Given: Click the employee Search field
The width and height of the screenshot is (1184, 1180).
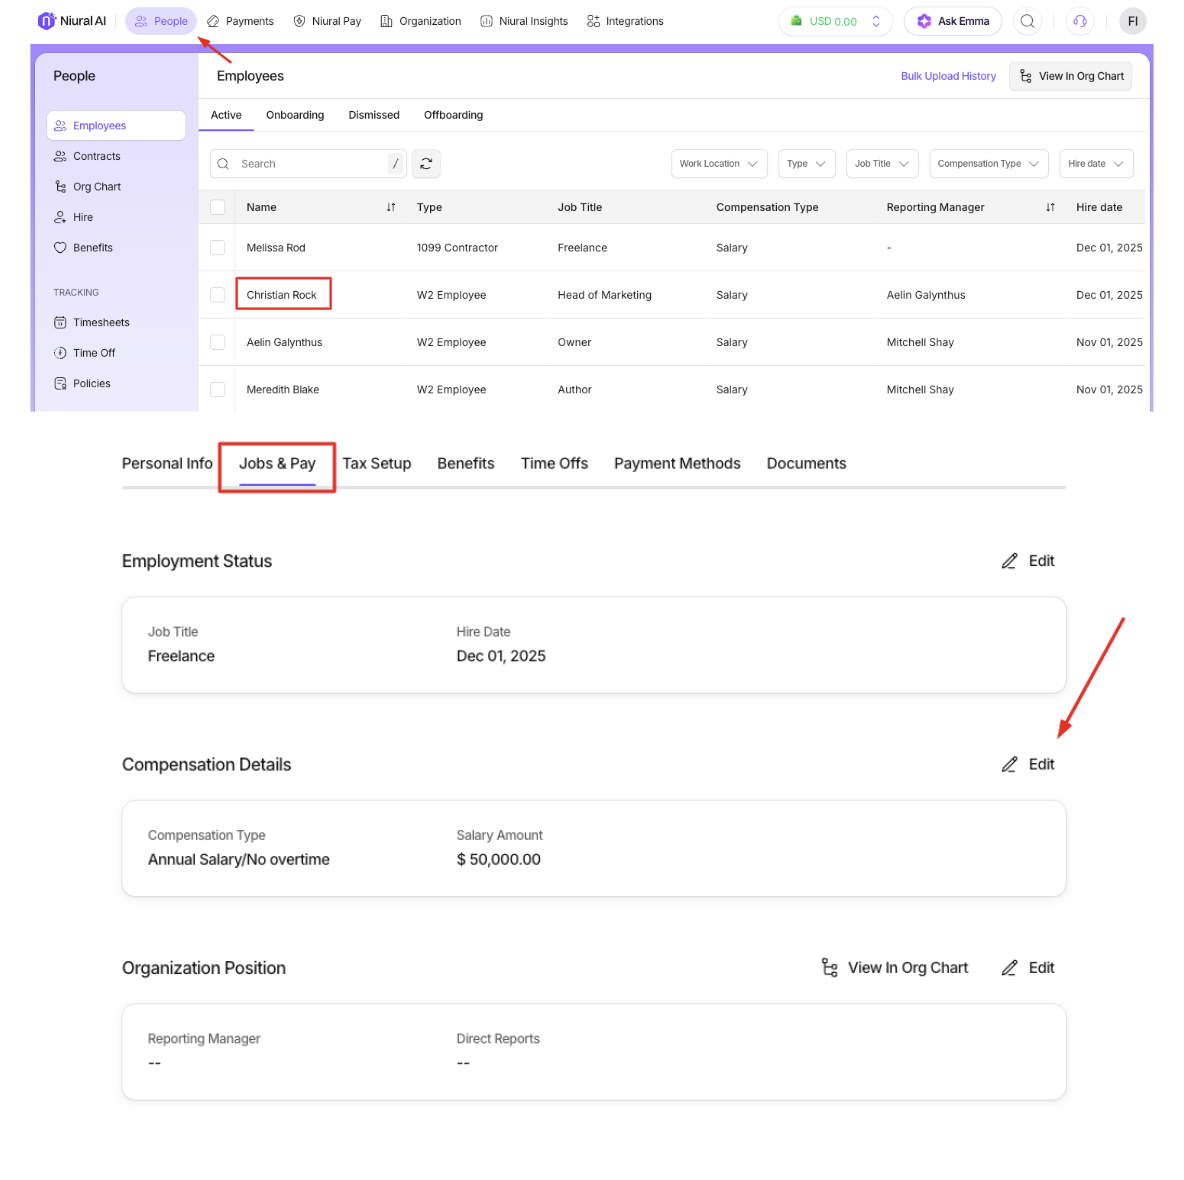Looking at the screenshot, I should click(x=310, y=164).
